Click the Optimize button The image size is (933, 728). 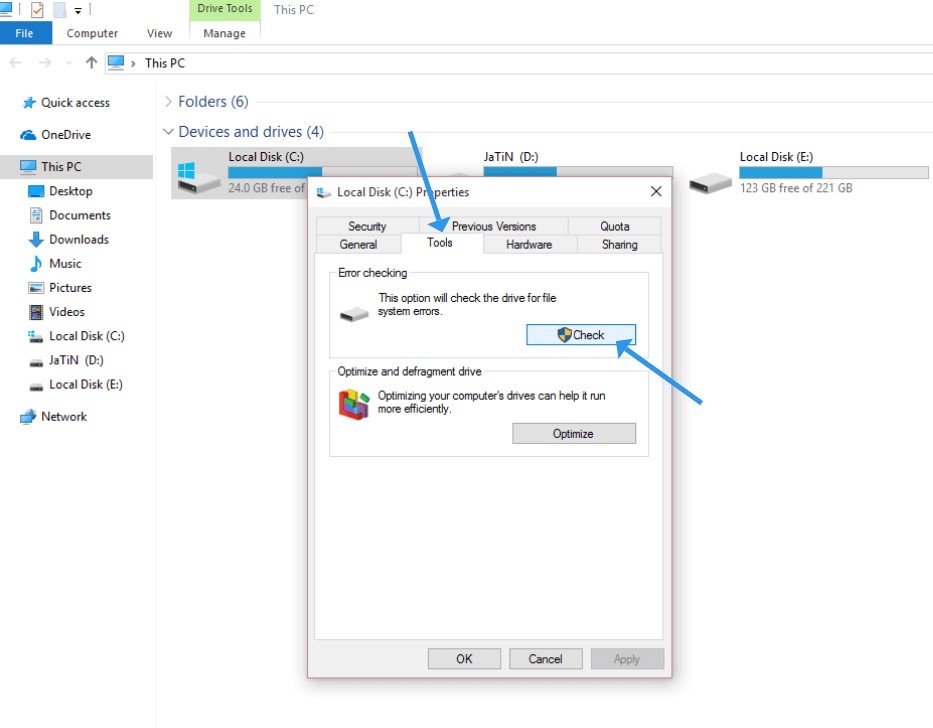[x=574, y=433]
